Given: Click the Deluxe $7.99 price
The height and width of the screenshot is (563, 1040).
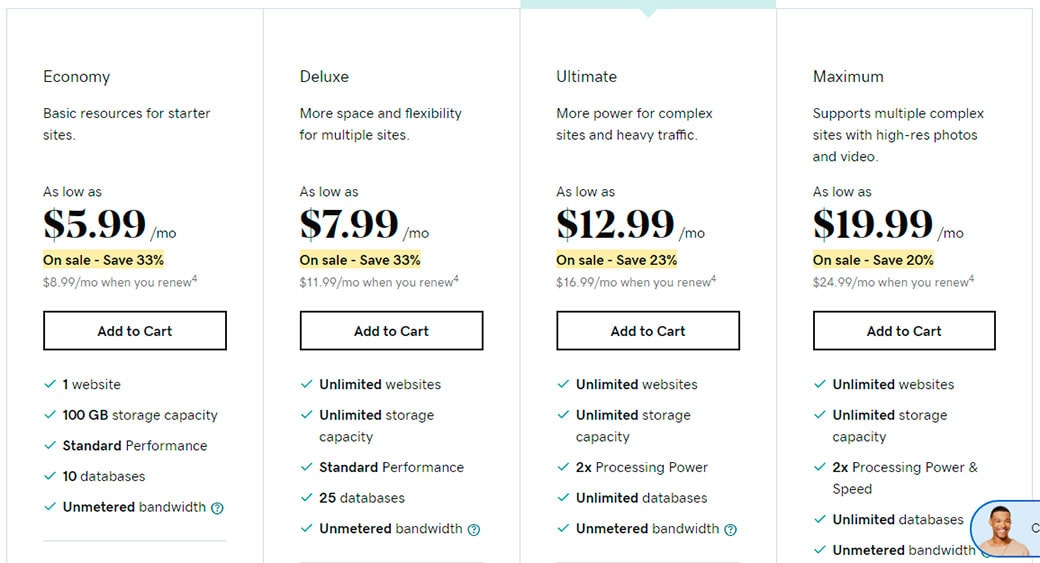Looking at the screenshot, I should click(349, 225).
